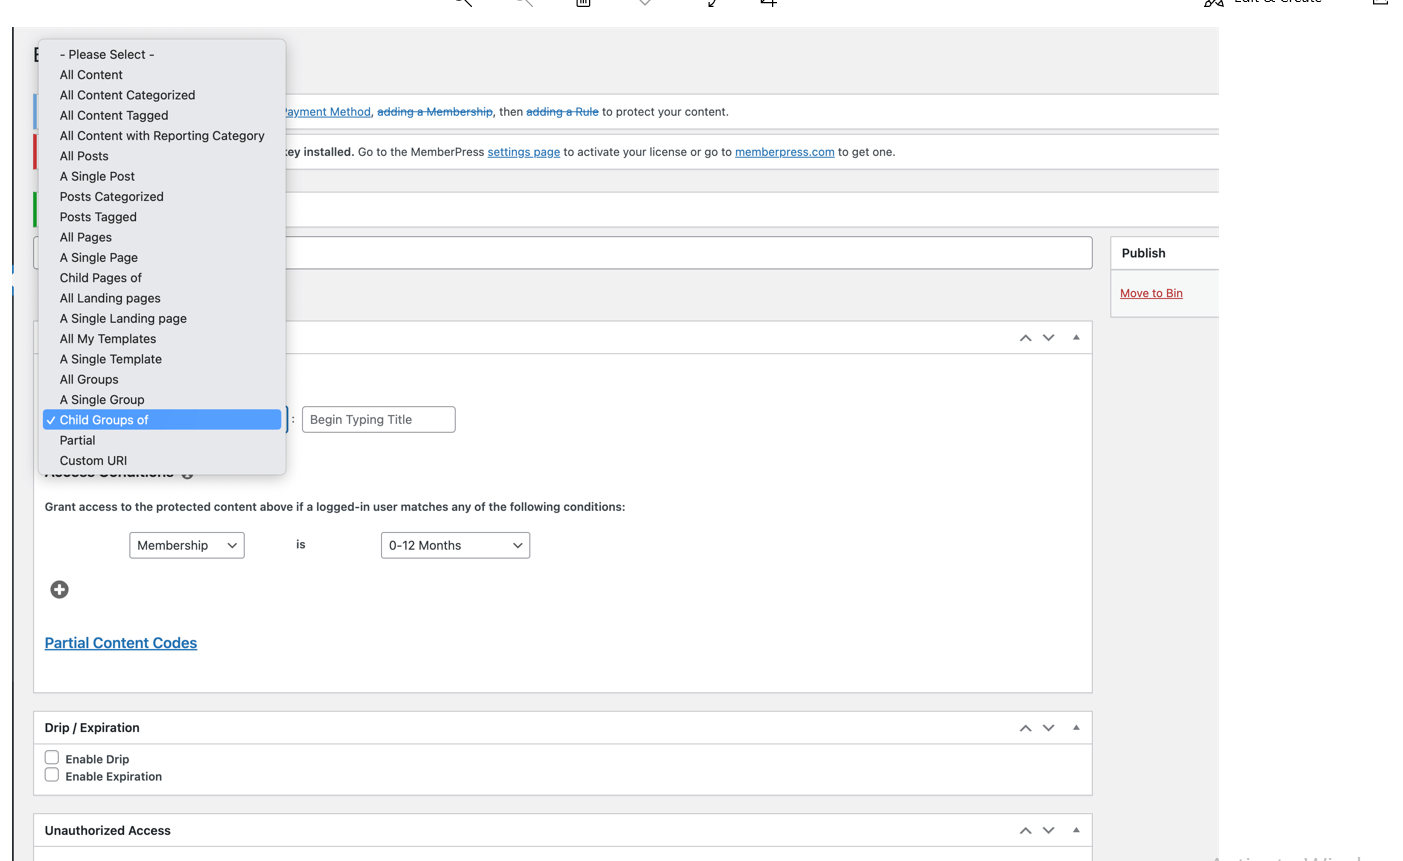Click the Begin Typing Title input field
The width and height of the screenshot is (1403, 861).
pyautogui.click(x=378, y=420)
